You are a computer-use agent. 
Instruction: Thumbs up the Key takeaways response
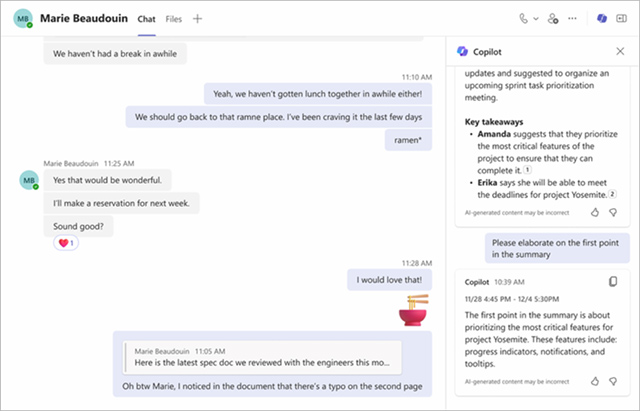(594, 212)
